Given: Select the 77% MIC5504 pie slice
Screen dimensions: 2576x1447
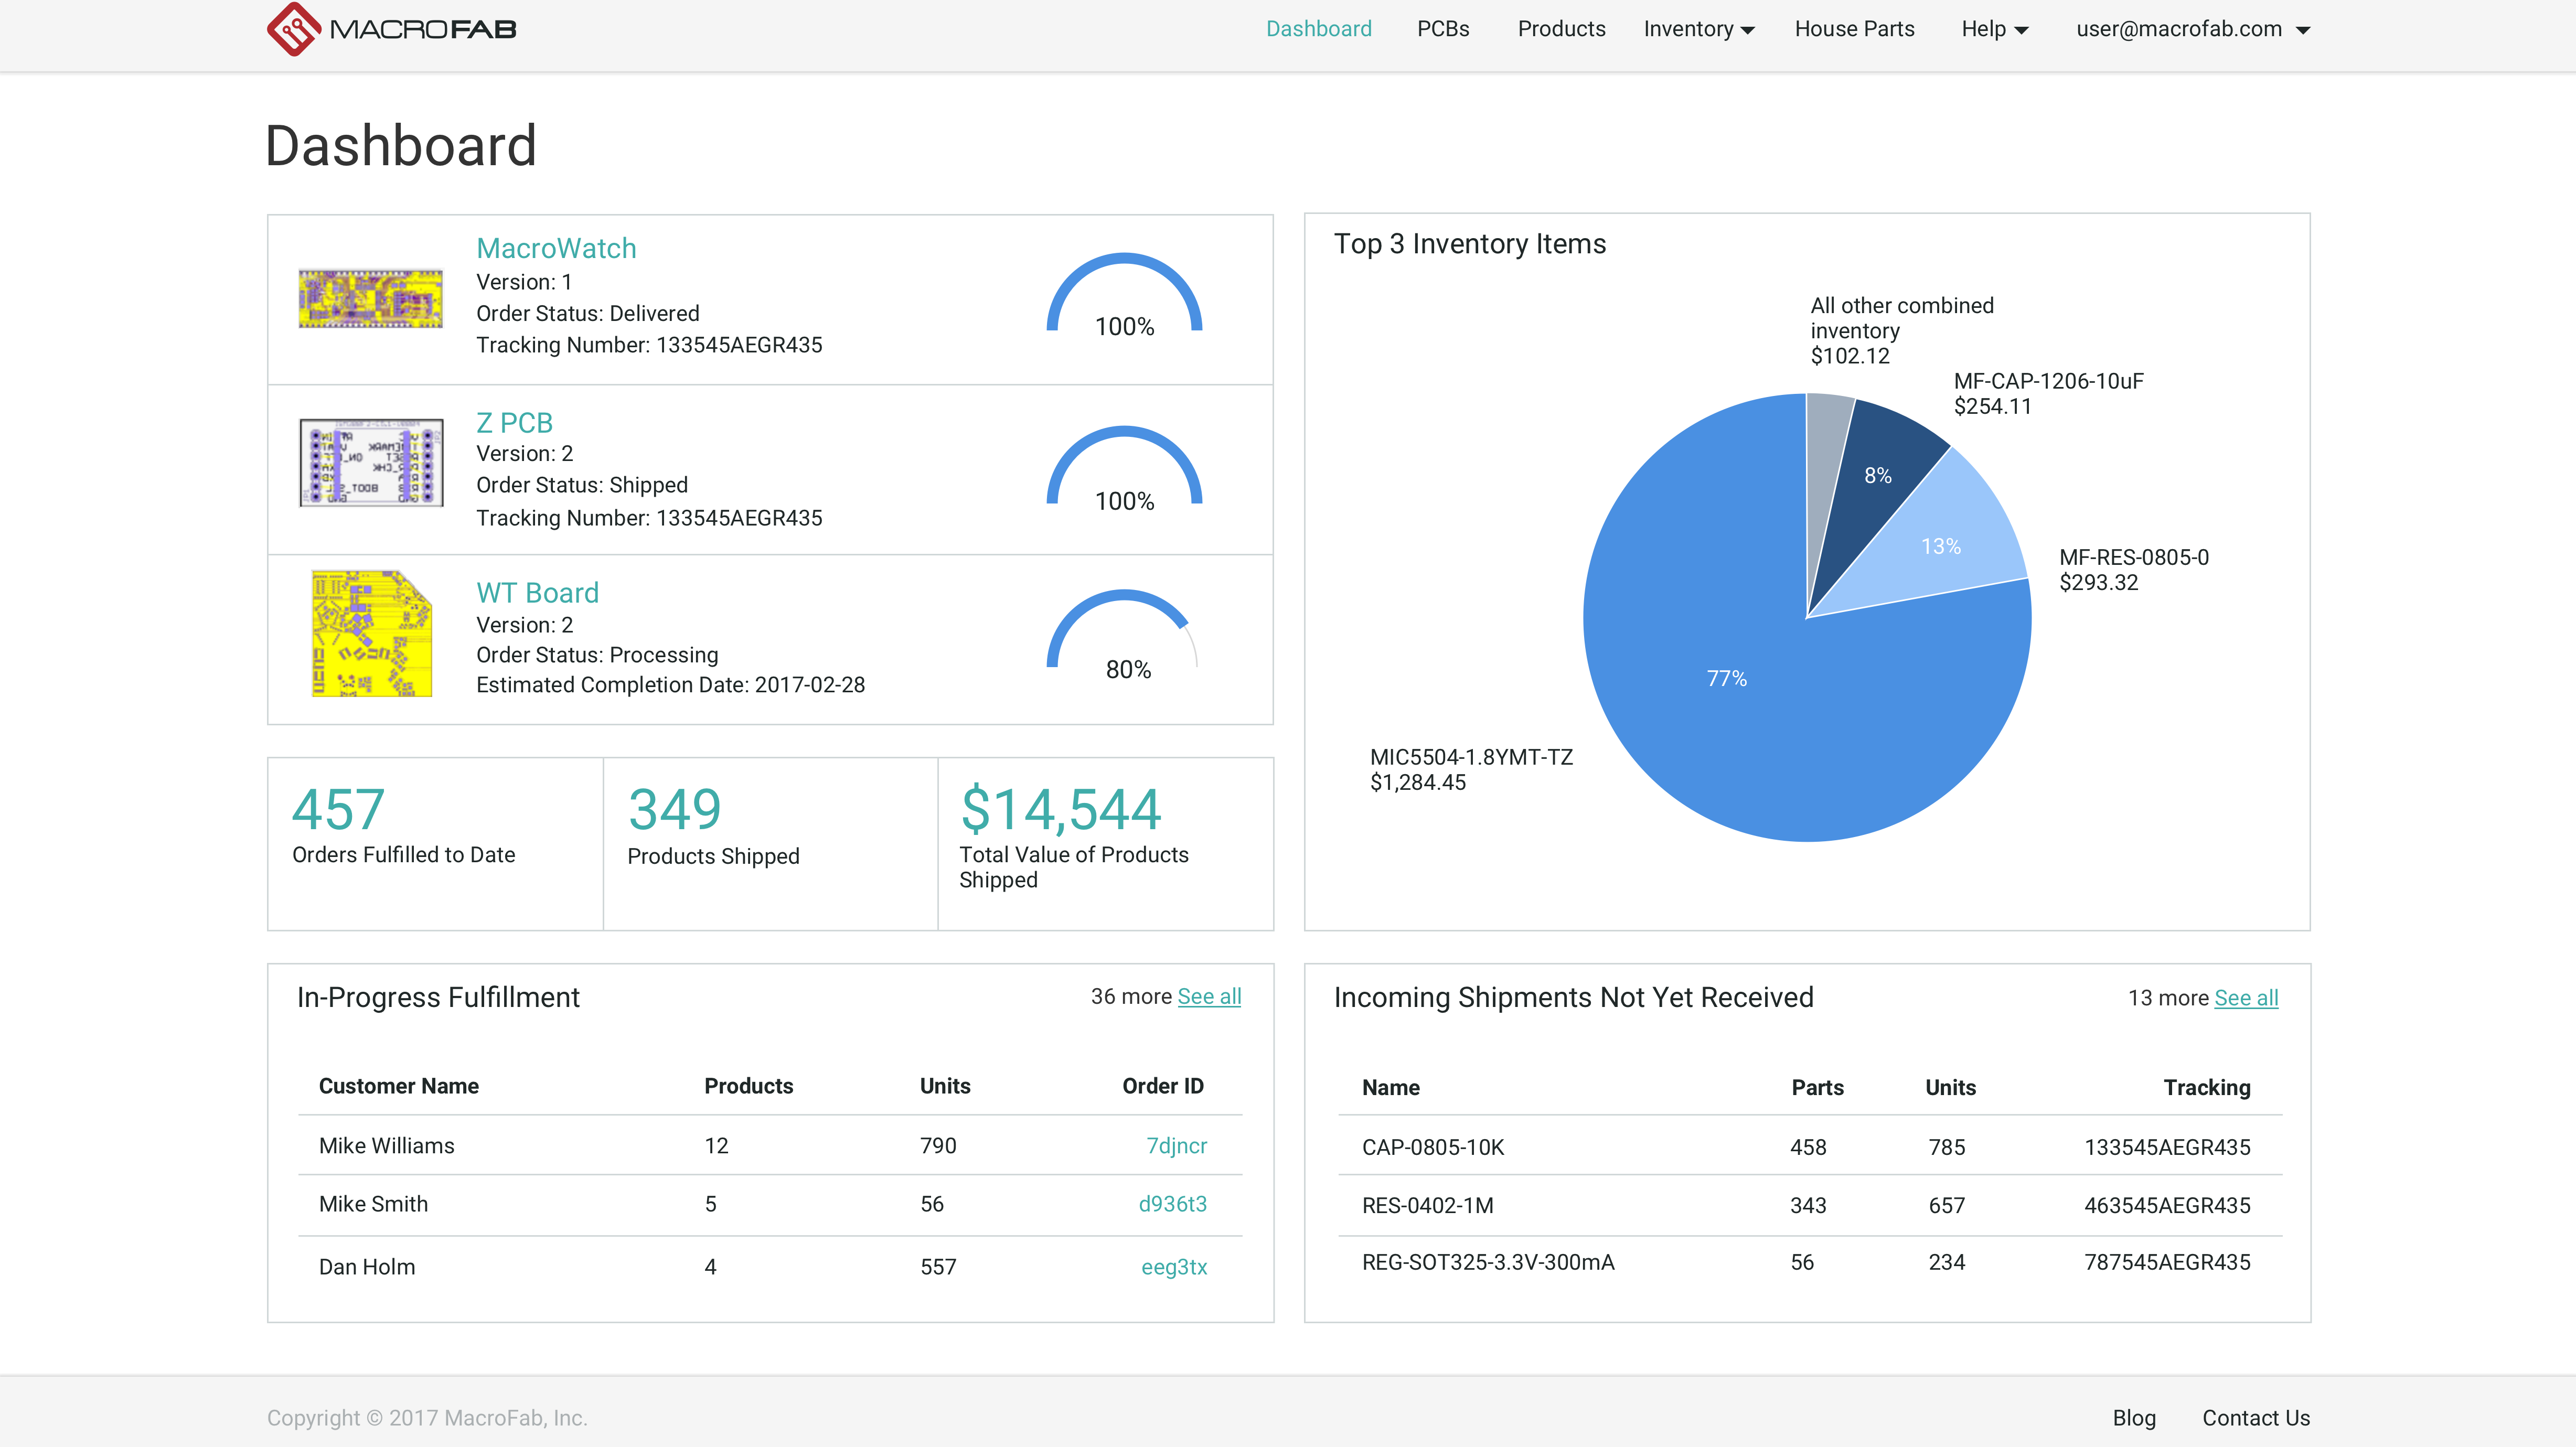Looking at the screenshot, I should tap(1728, 678).
